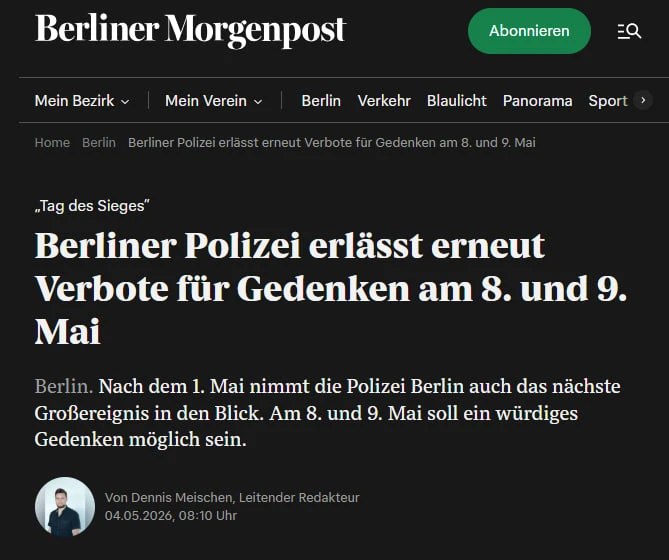Viewport: 669px width, 560px height.
Task: Go to Home via breadcrumb
Action: click(52, 142)
